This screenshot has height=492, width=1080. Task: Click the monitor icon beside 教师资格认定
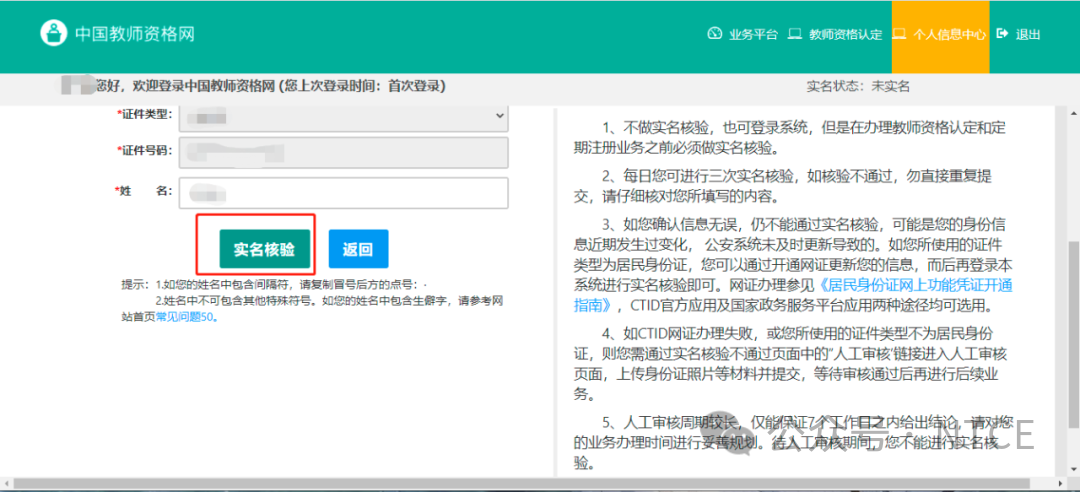tap(795, 34)
